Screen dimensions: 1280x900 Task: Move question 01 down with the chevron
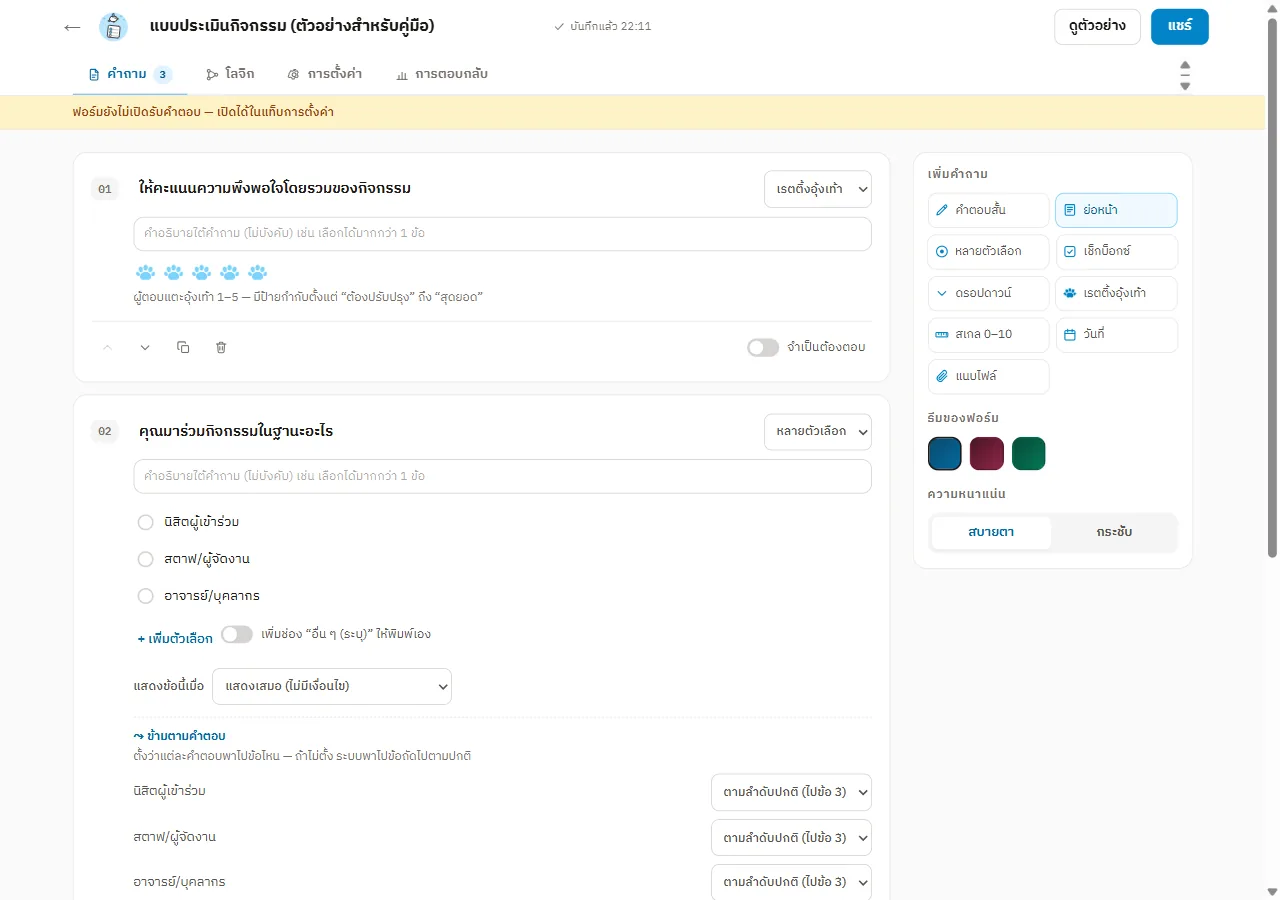(x=145, y=347)
